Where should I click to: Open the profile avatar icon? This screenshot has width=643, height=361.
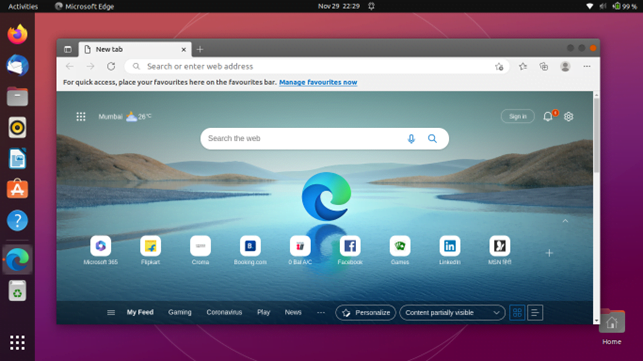tap(565, 66)
